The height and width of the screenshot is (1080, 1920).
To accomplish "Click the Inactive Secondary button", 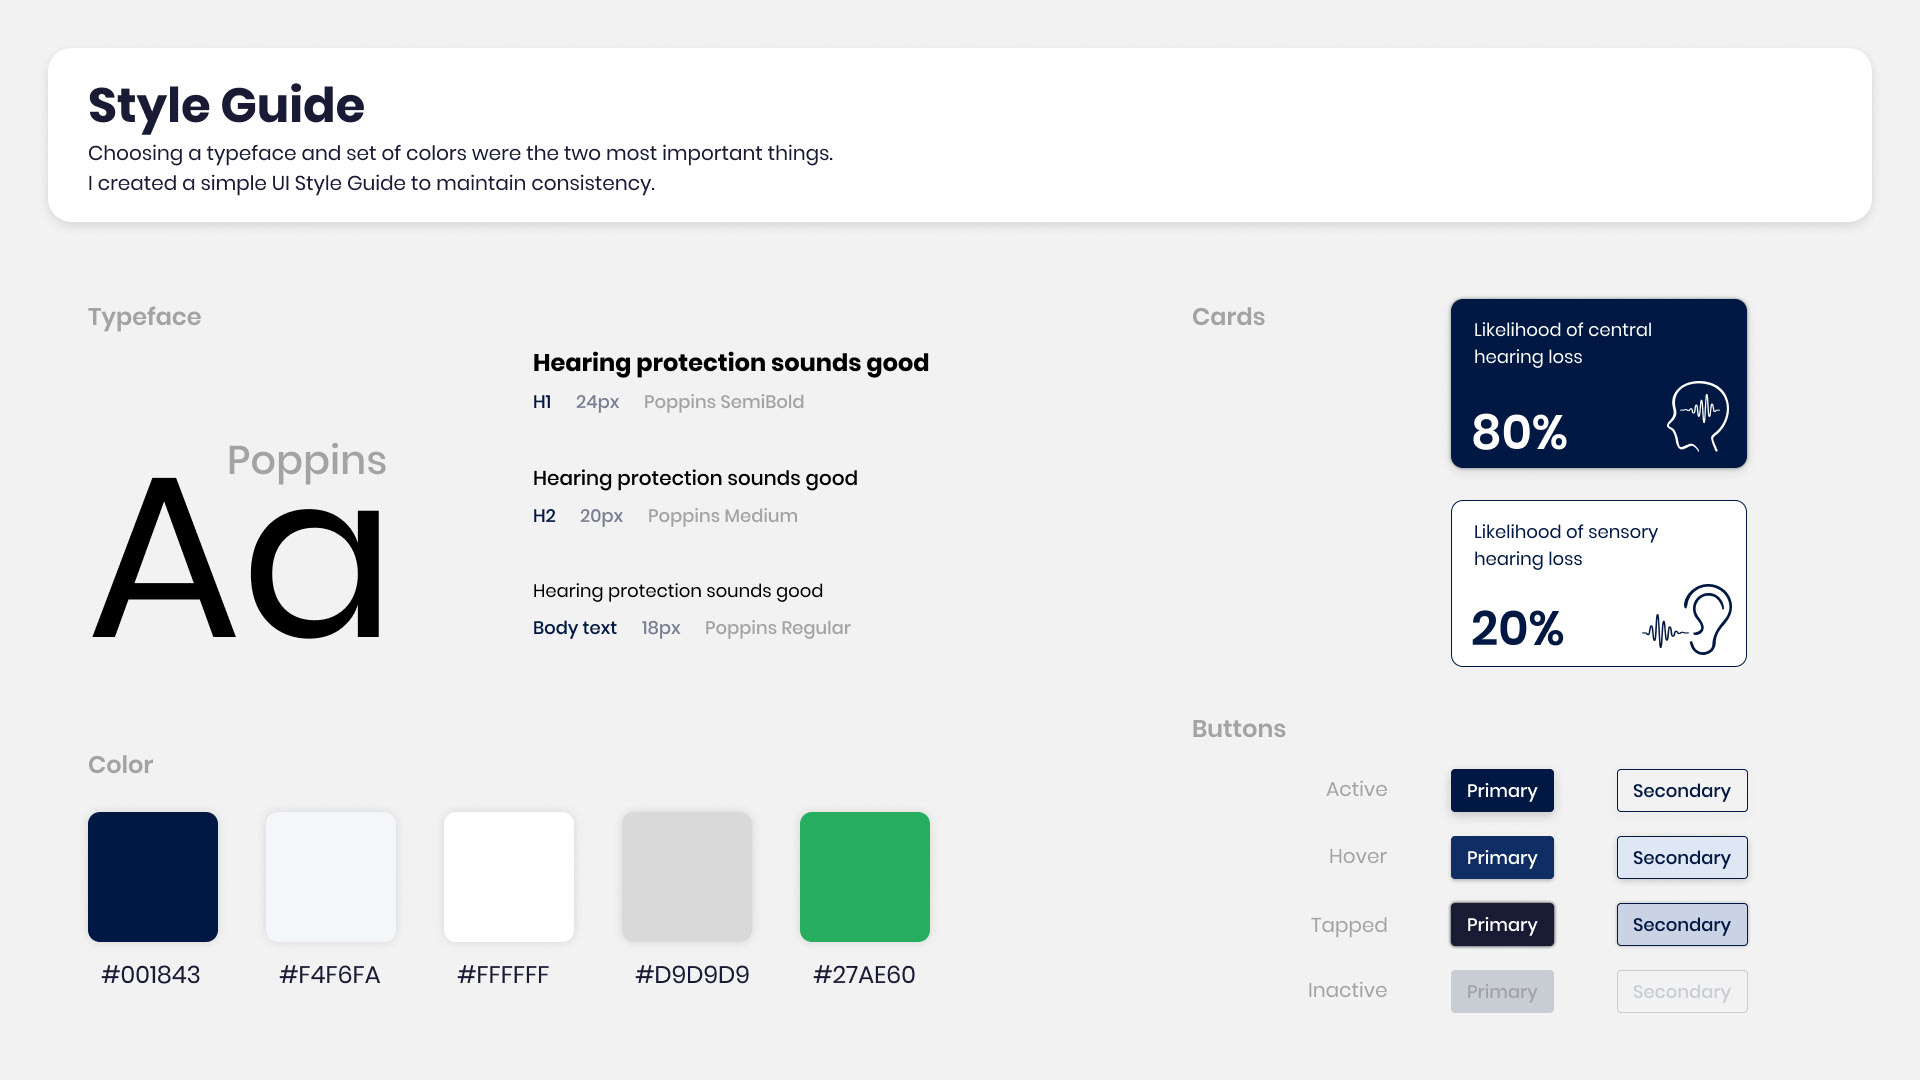I will click(x=1682, y=992).
